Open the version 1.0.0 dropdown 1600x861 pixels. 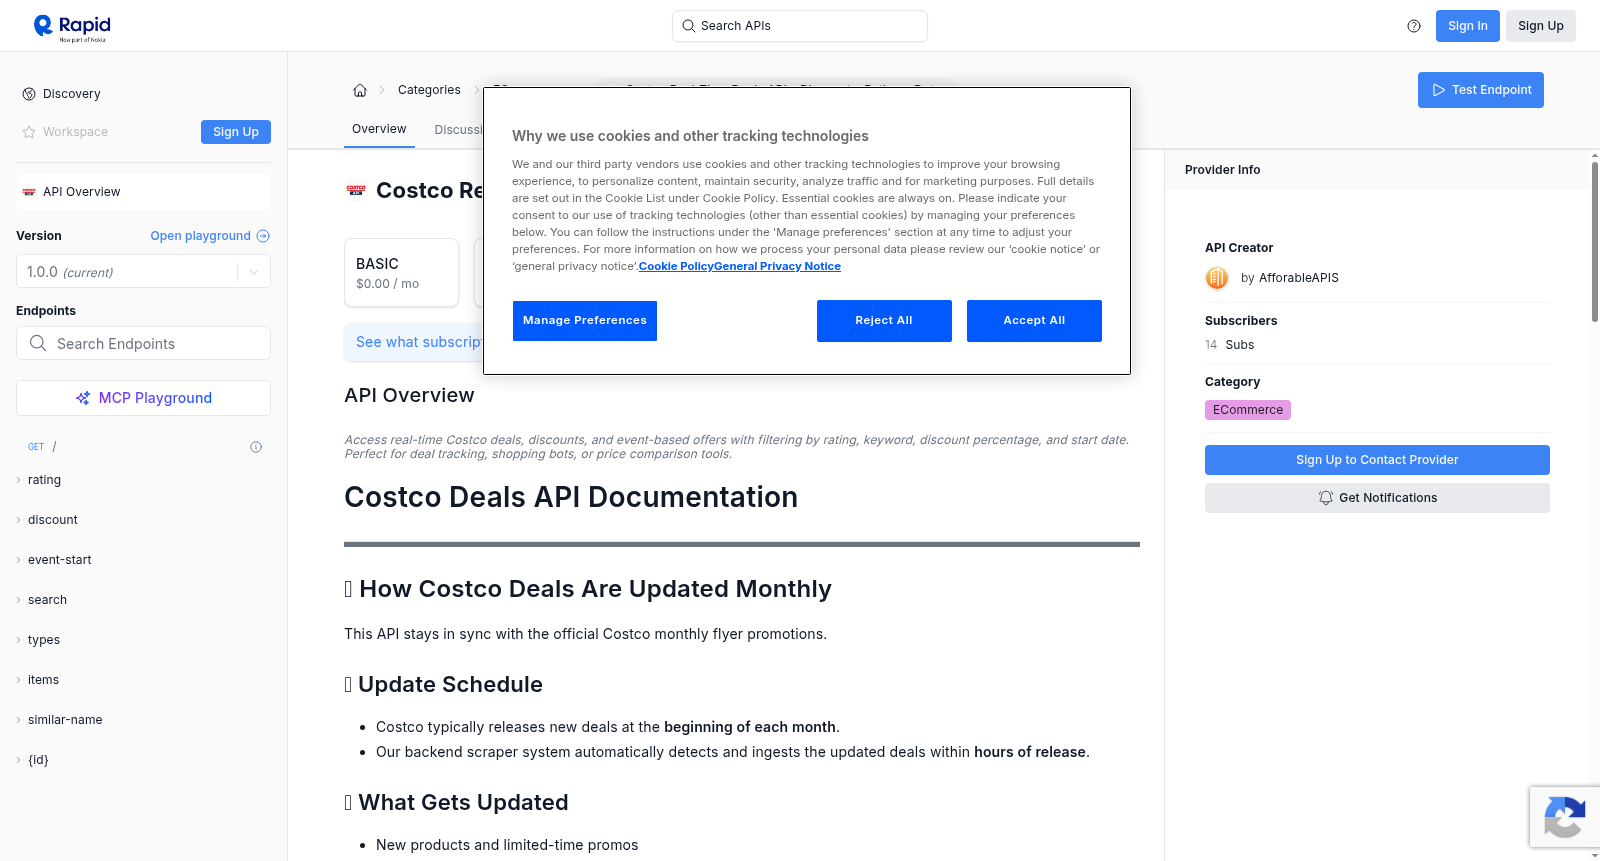click(x=143, y=272)
